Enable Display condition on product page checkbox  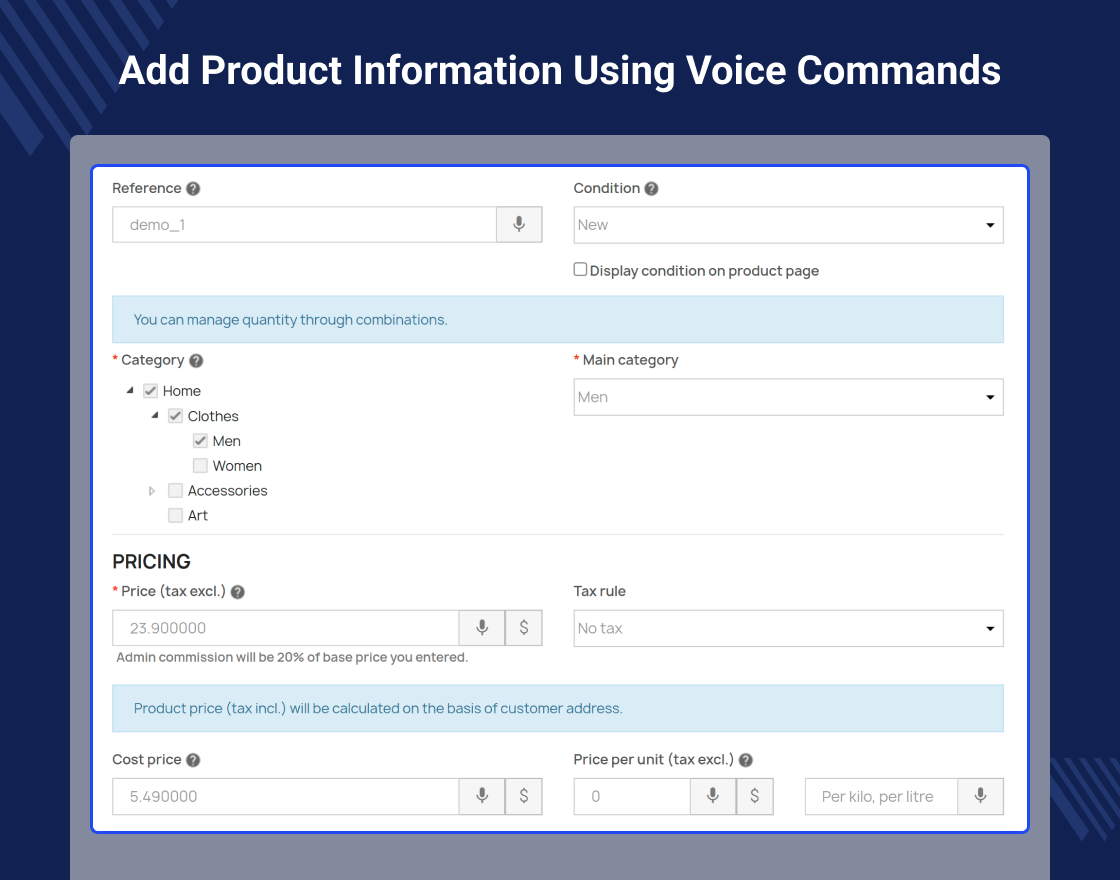pyautogui.click(x=581, y=269)
